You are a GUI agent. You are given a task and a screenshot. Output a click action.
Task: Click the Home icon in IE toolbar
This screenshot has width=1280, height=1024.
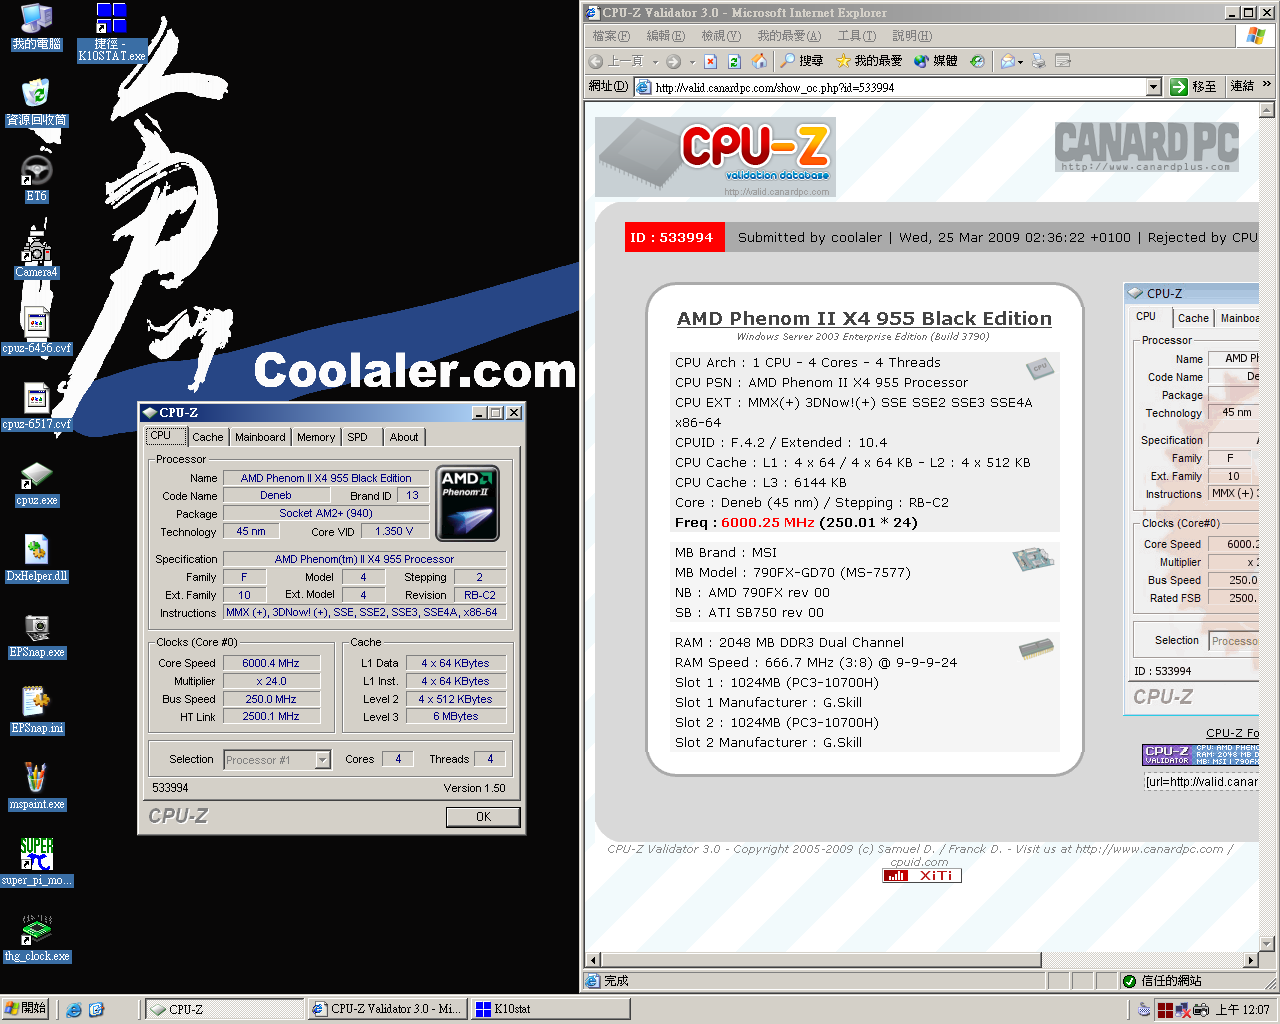pyautogui.click(x=759, y=61)
